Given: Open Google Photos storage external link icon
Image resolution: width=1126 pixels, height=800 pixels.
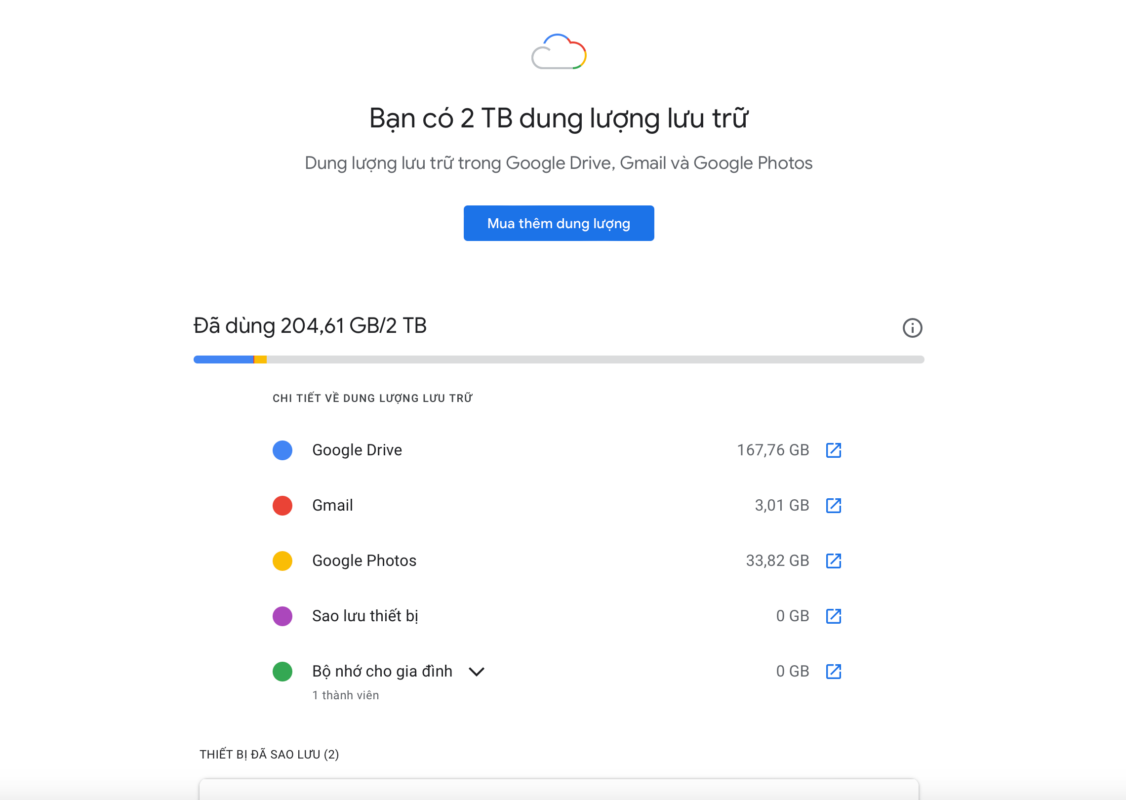Looking at the screenshot, I should 833,561.
